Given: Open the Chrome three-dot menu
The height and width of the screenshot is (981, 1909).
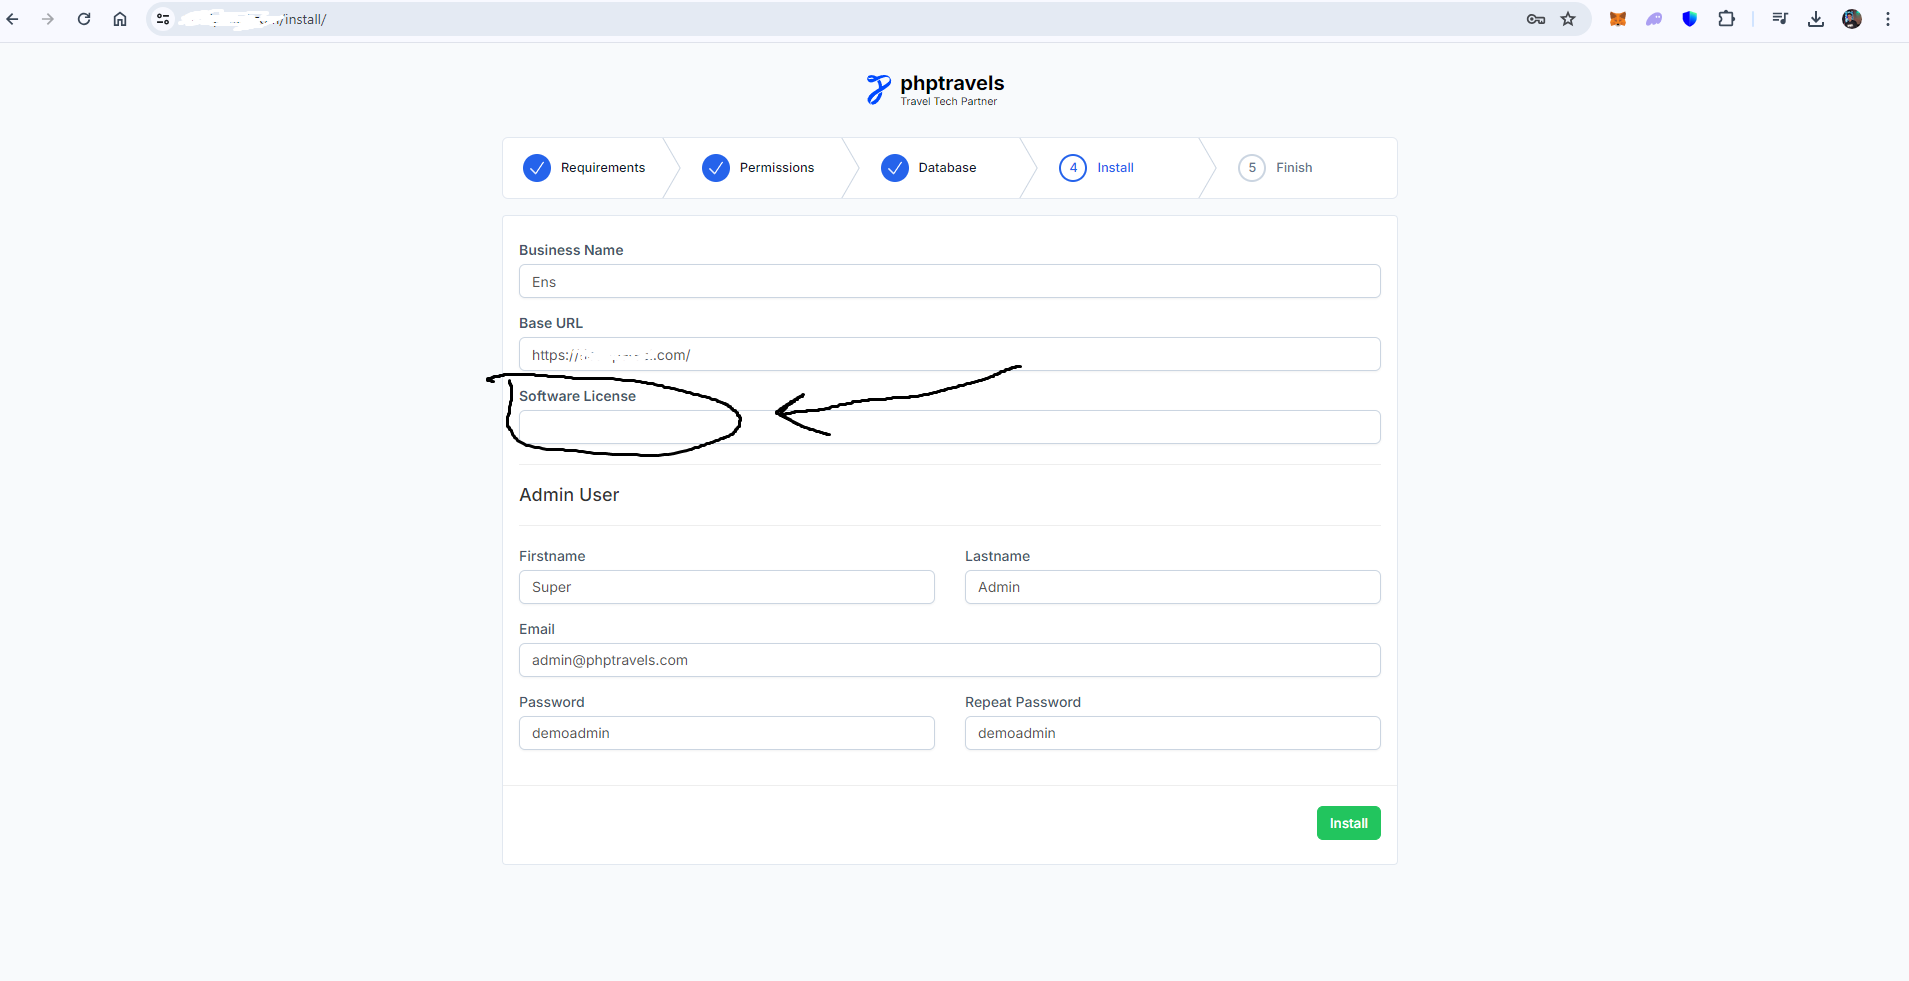Looking at the screenshot, I should 1888,19.
